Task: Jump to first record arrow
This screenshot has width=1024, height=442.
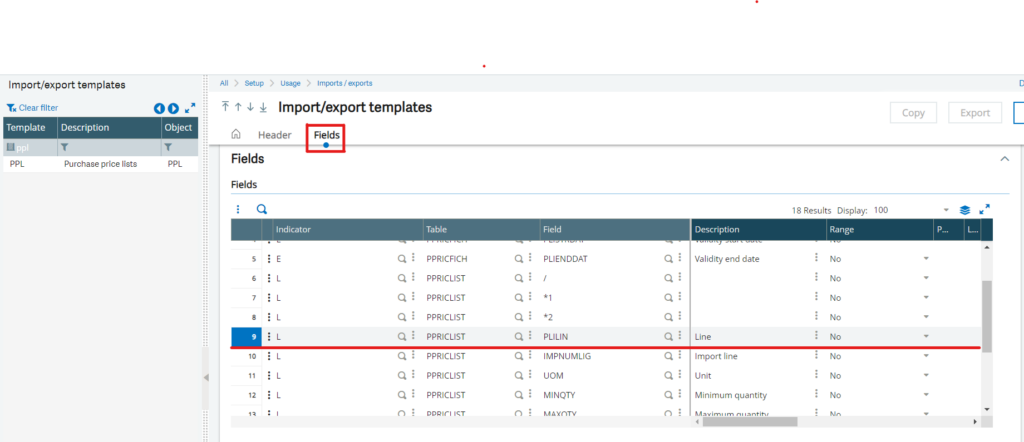Action: 225,107
